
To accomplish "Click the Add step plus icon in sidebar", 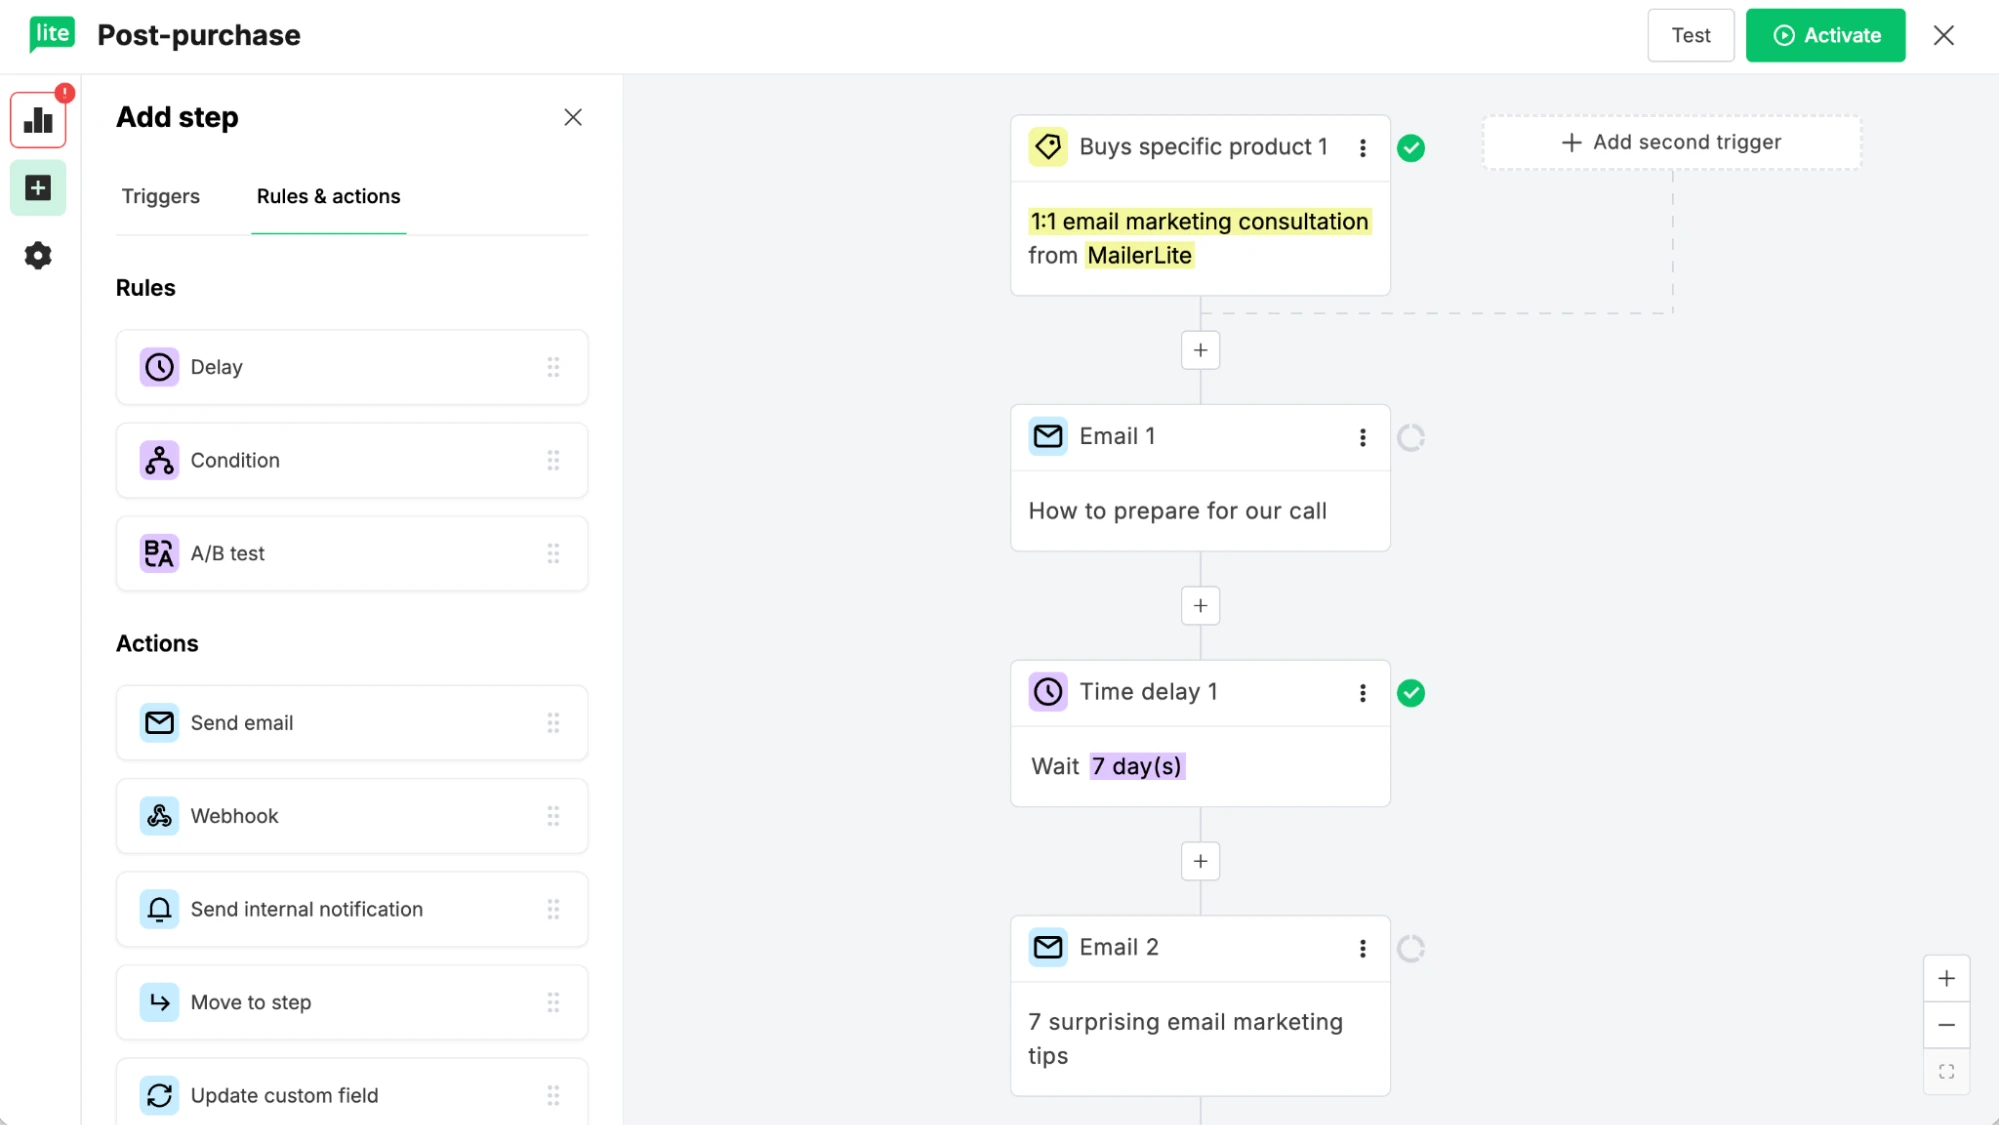I will click(x=37, y=187).
